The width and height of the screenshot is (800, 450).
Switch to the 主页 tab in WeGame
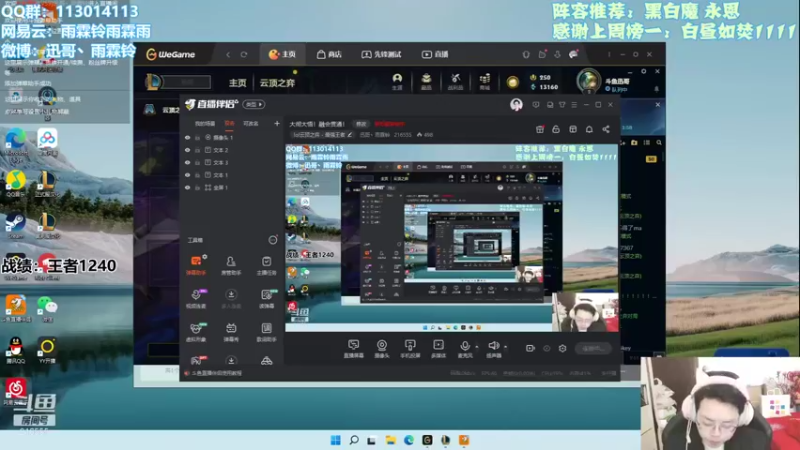(x=282, y=54)
